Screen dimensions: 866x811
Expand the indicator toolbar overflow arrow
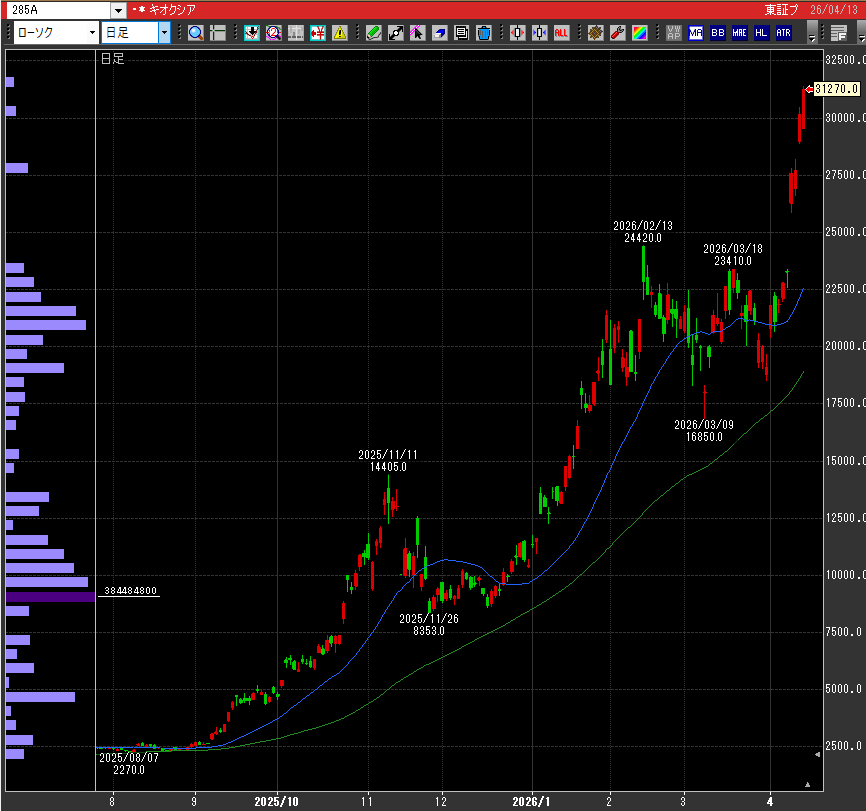point(811,33)
